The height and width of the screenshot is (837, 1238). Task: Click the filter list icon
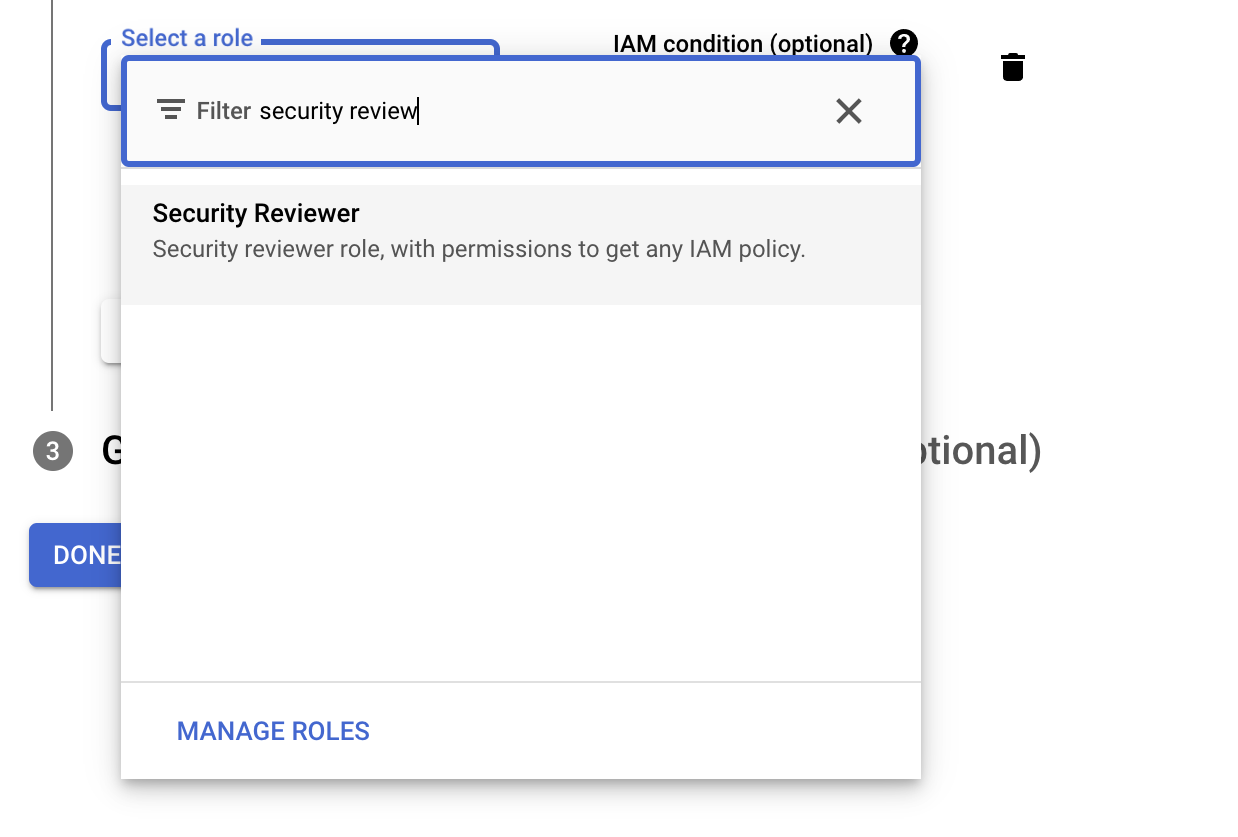pyautogui.click(x=171, y=110)
